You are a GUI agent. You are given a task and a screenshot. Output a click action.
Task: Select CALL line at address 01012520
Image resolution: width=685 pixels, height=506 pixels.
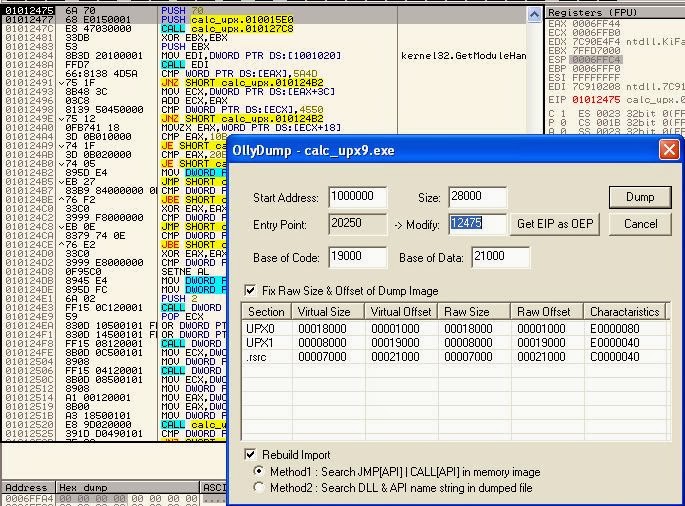point(116,424)
